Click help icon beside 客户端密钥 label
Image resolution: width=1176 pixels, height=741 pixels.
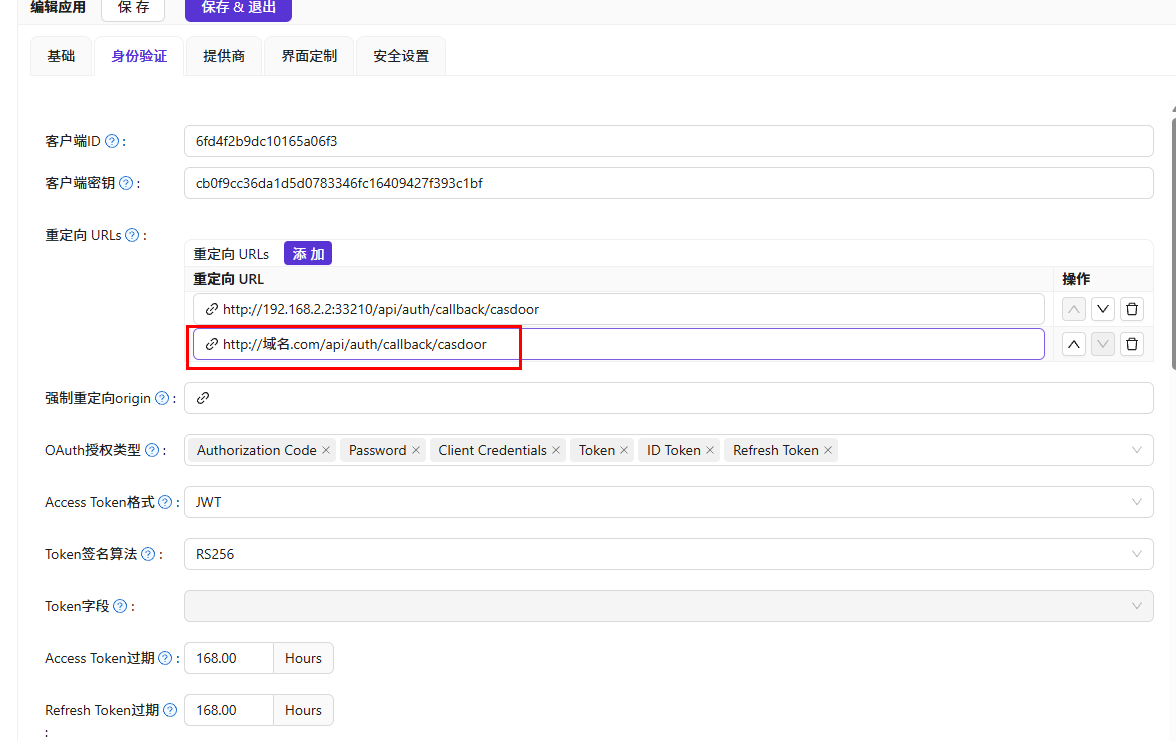(126, 184)
